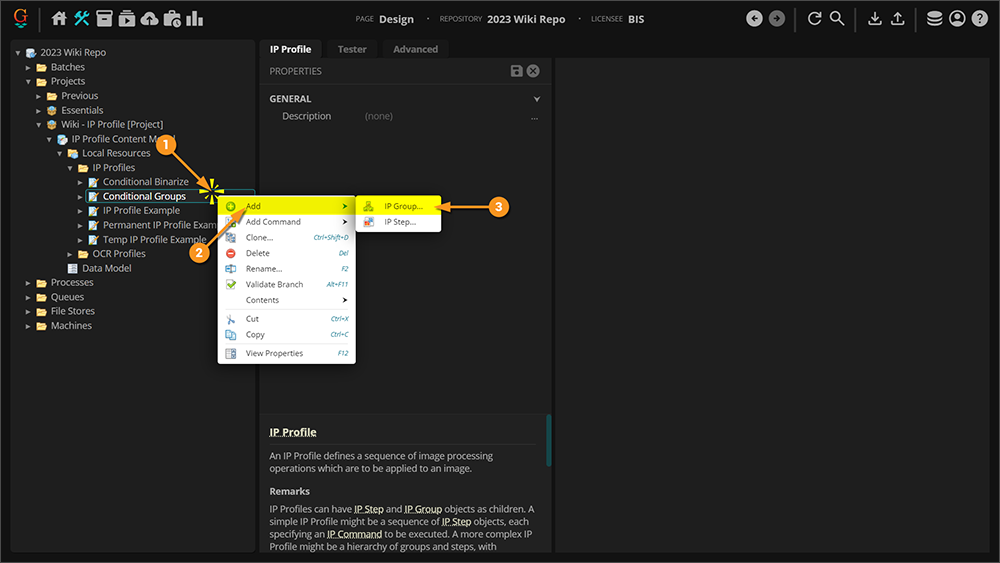Image resolution: width=1000 pixels, height=563 pixels.
Task: Collapse the Wiki - IP Profile project
Action: tap(38, 125)
